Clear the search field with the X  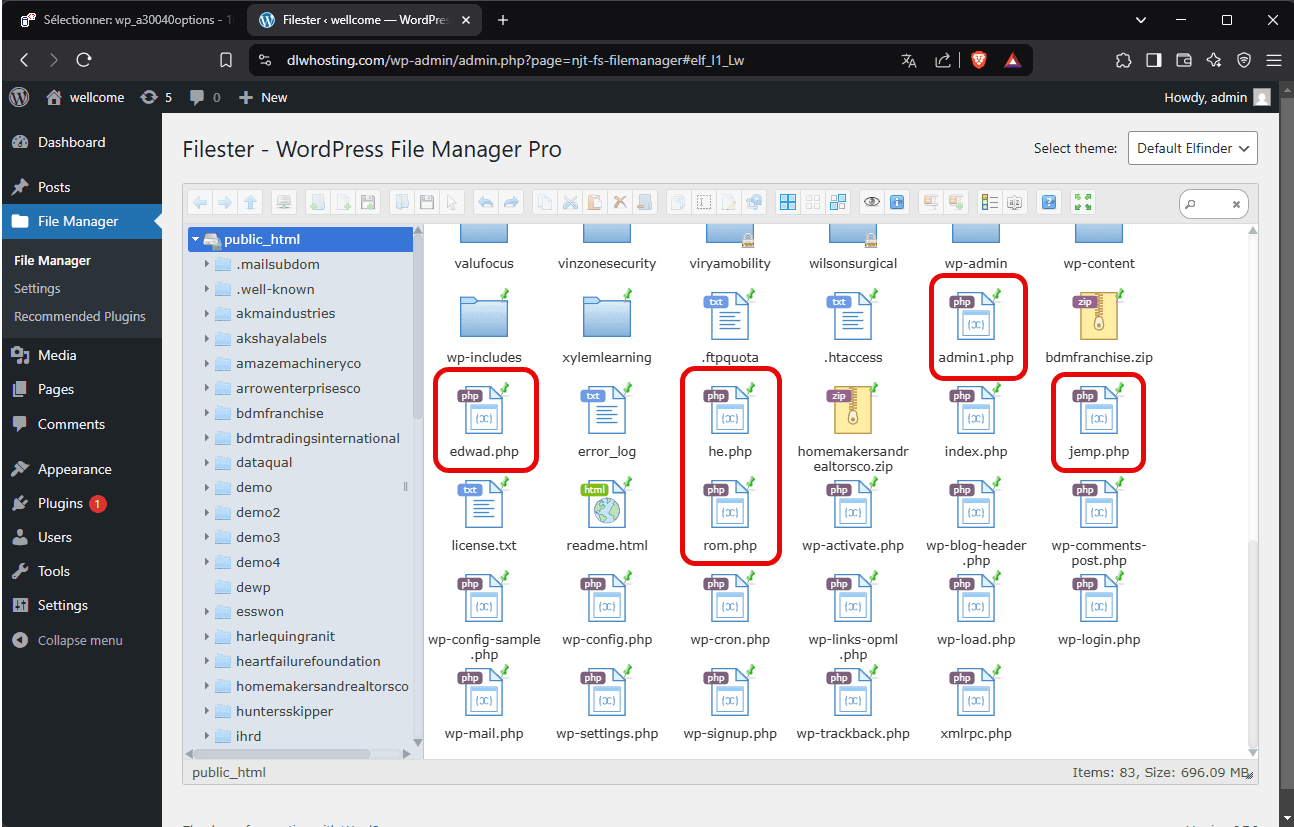point(1237,204)
